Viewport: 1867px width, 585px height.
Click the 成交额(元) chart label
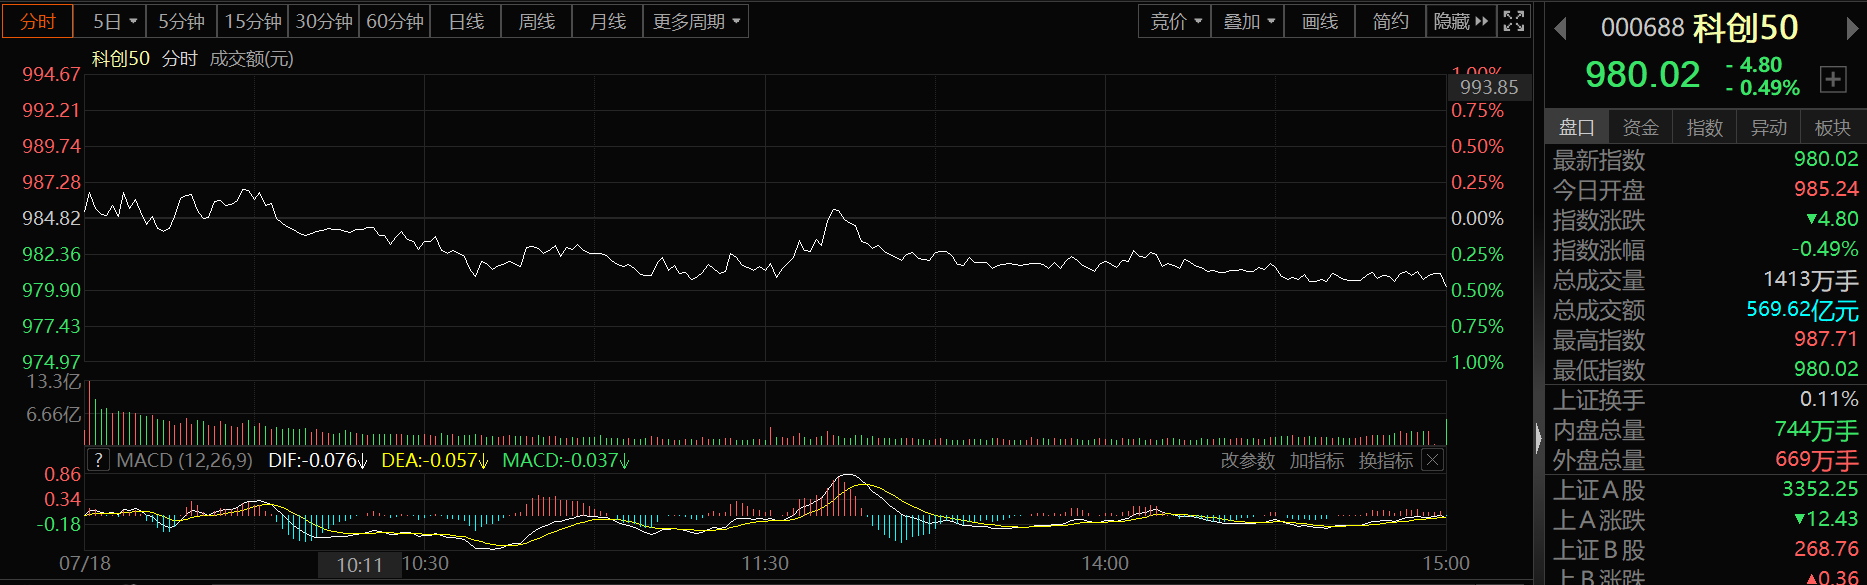click(251, 59)
